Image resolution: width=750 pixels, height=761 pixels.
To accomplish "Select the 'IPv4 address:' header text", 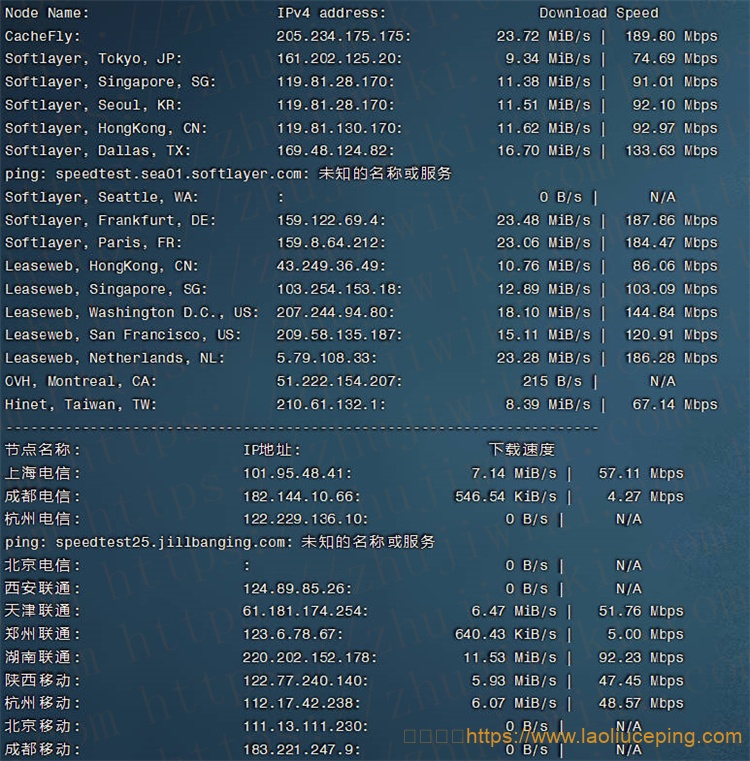I will [331, 13].
